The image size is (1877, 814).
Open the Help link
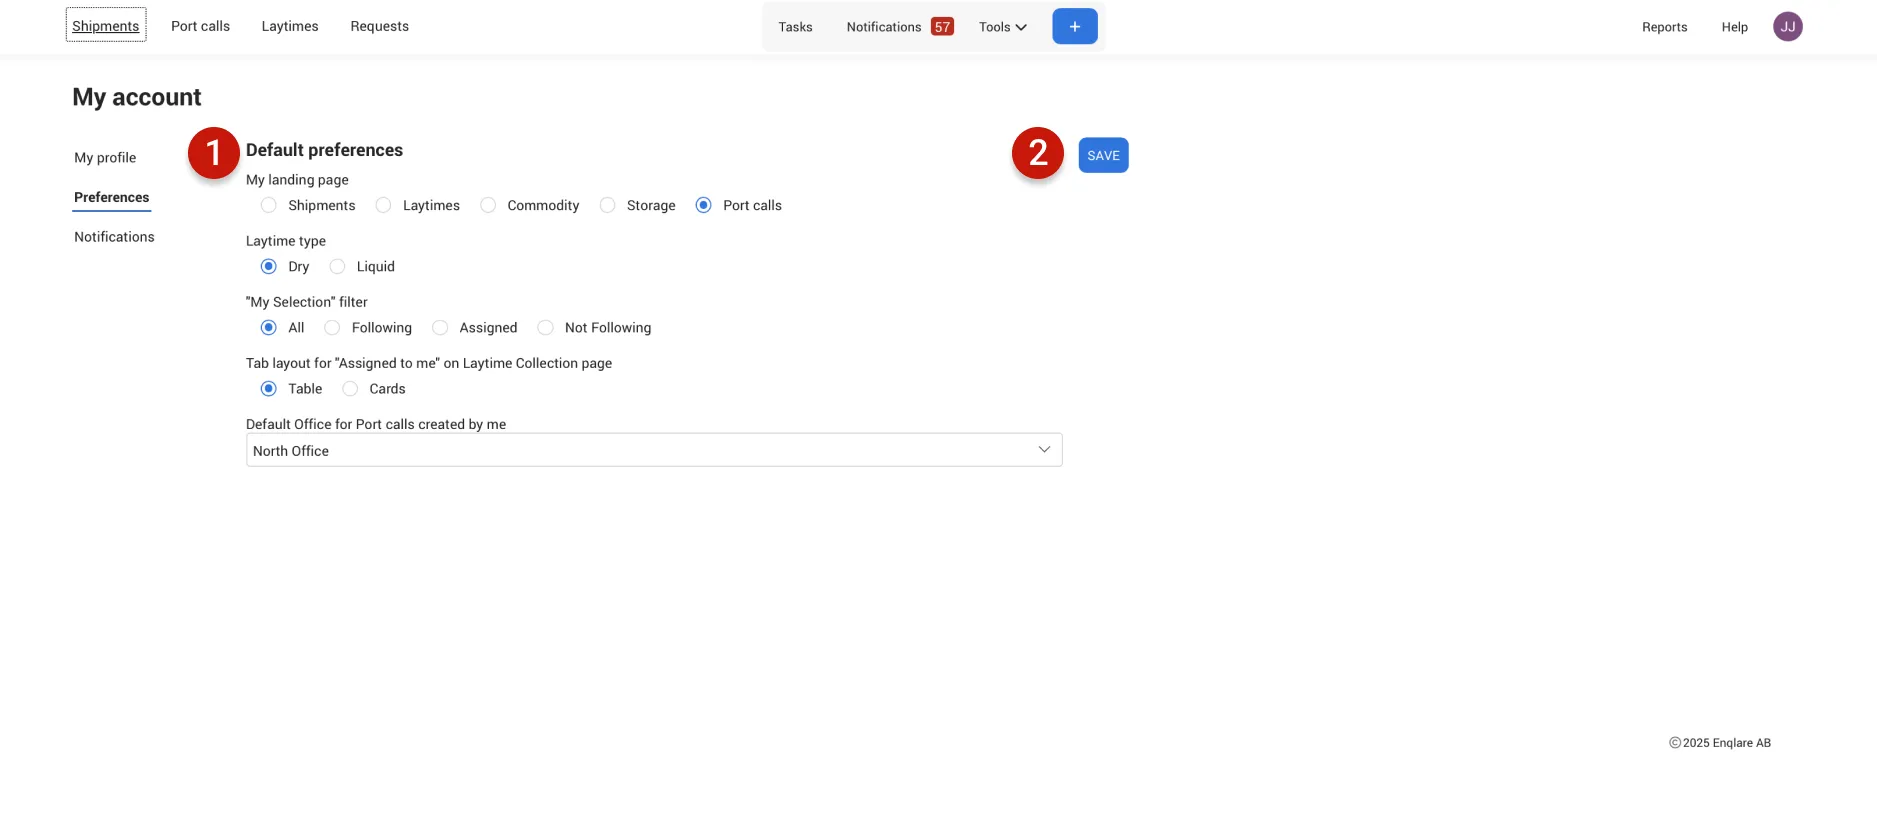coord(1734,27)
